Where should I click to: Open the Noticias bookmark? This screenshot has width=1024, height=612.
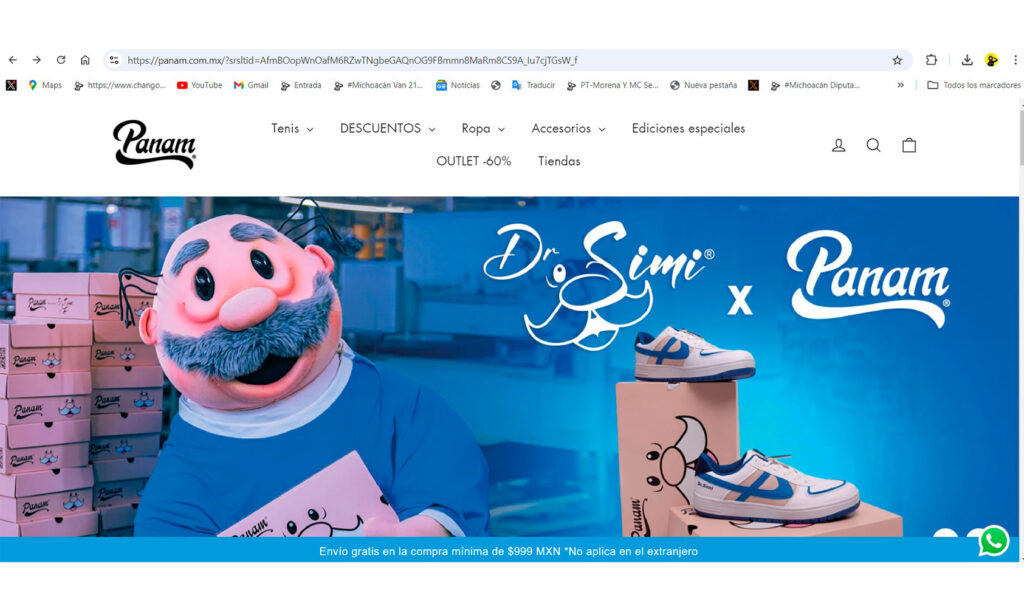point(457,85)
